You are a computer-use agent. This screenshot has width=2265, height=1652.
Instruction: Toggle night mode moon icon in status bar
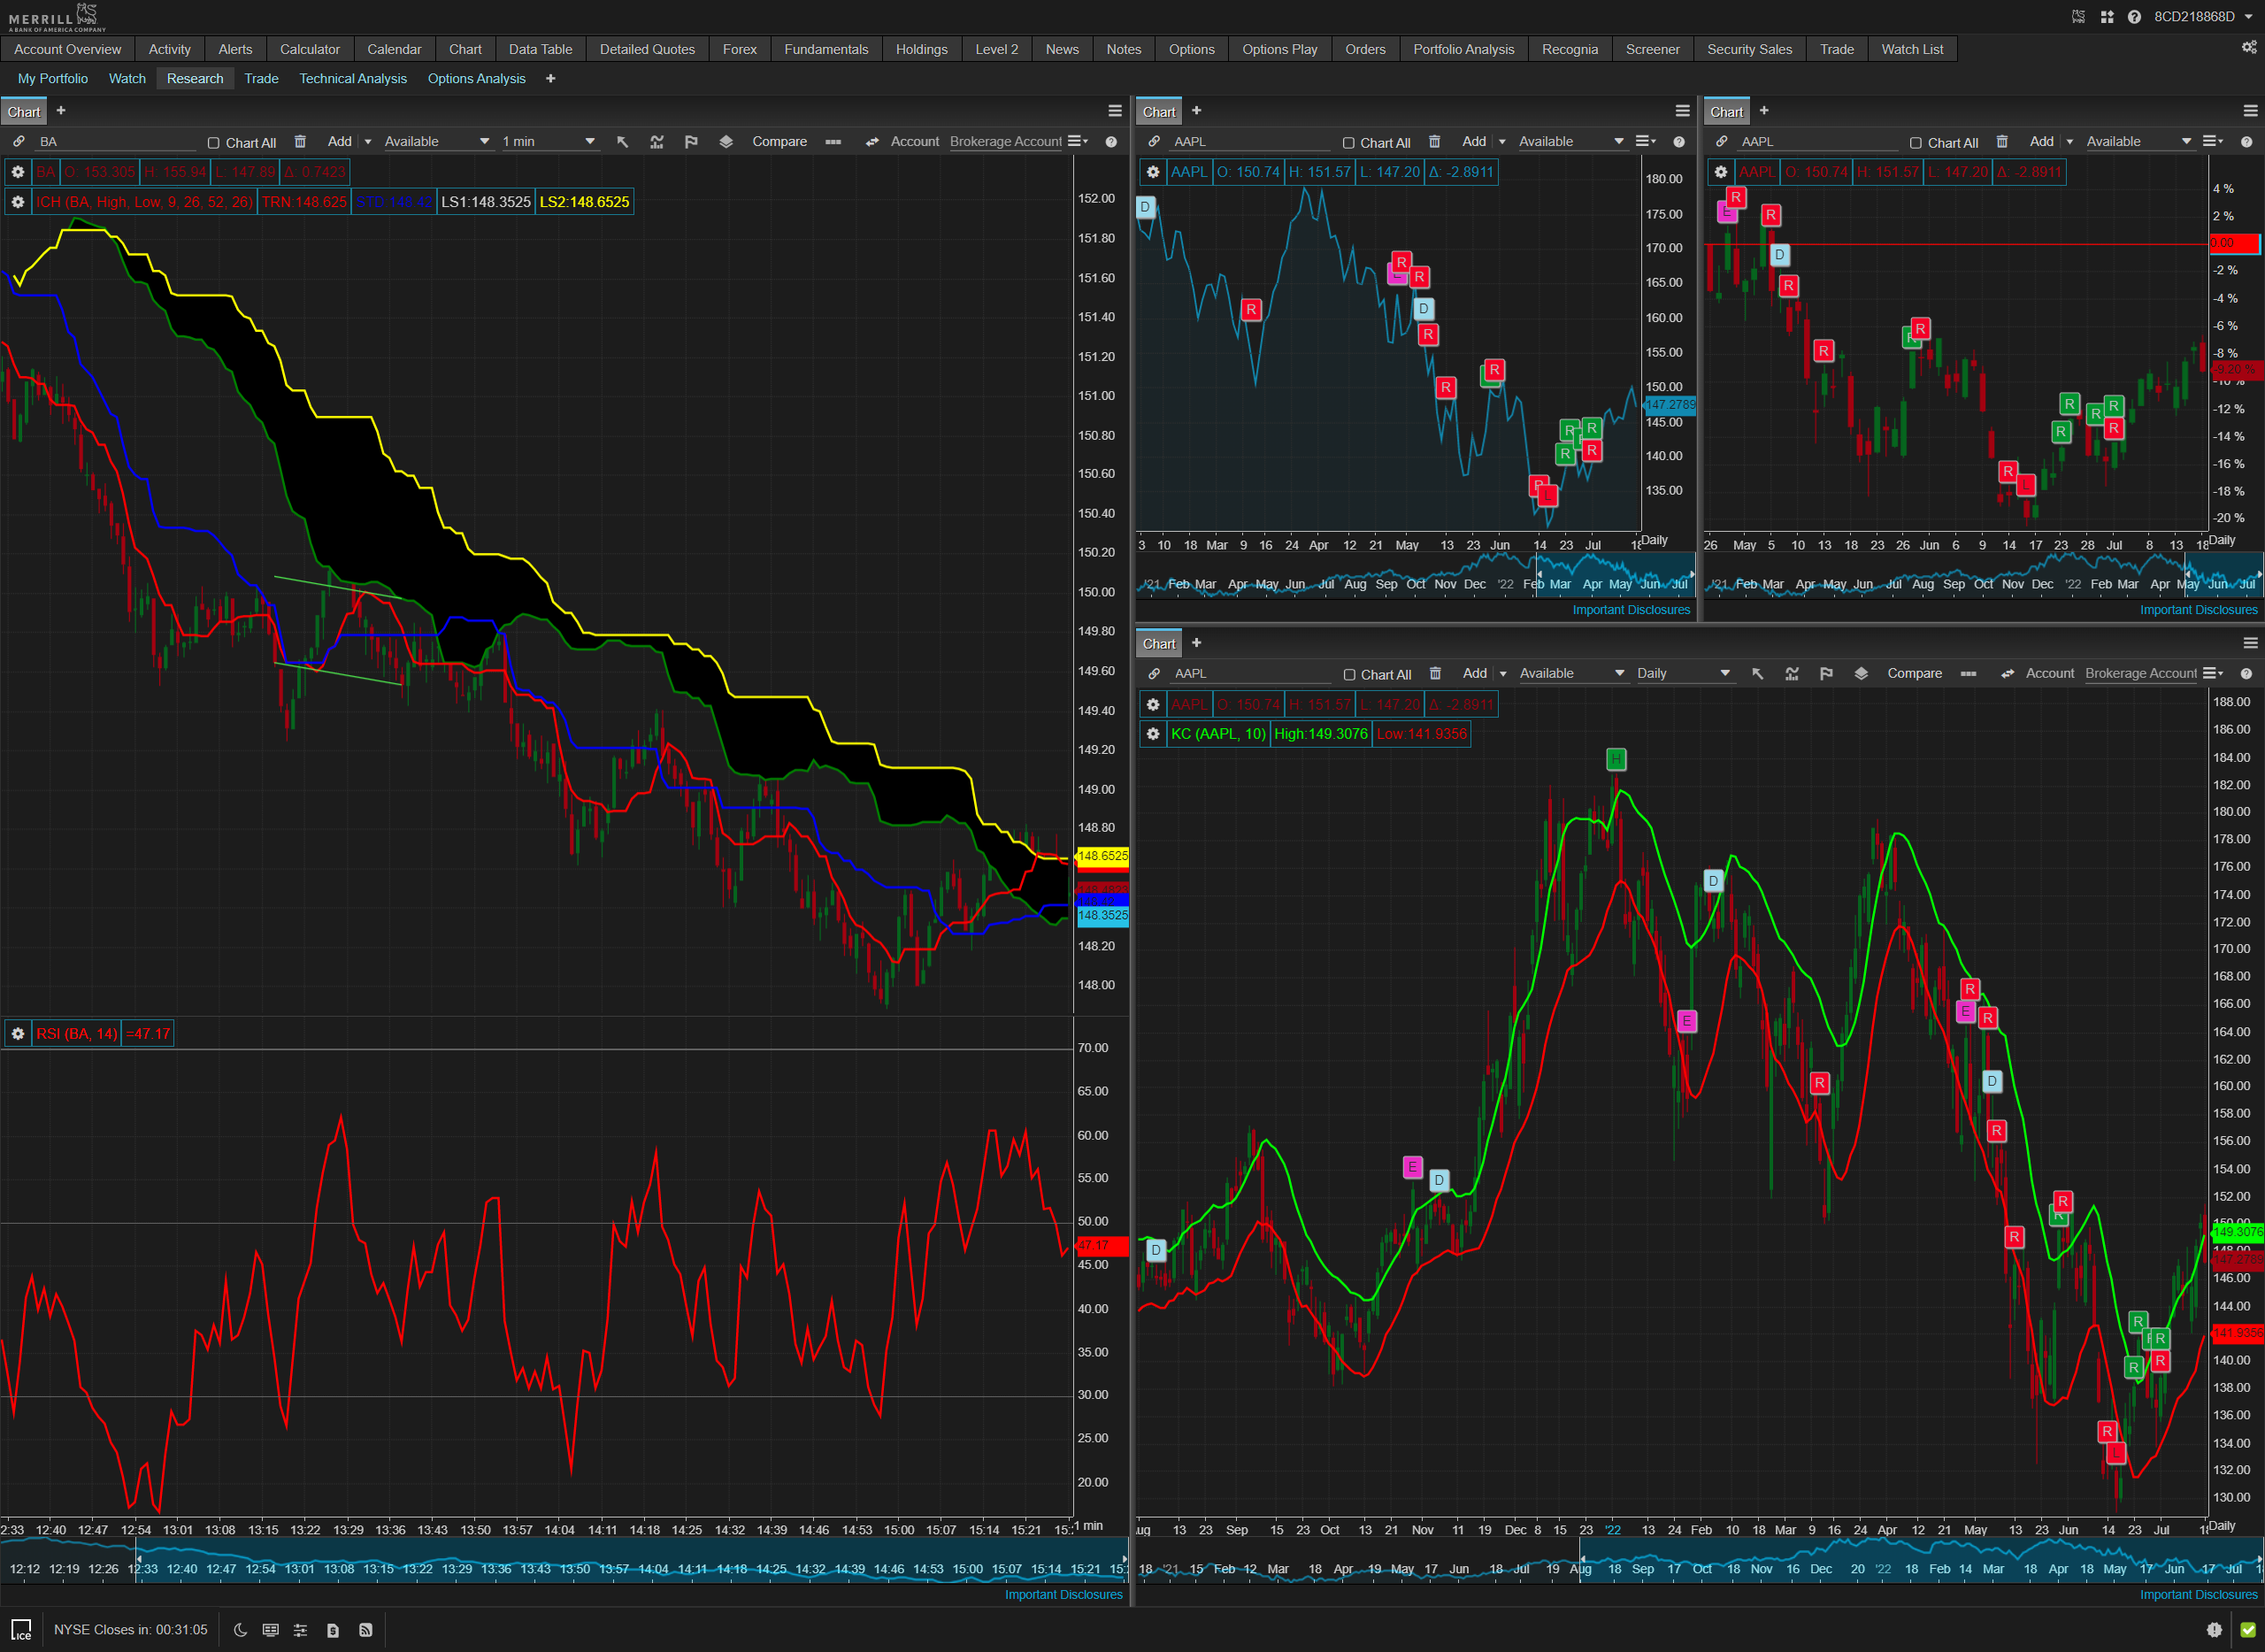pyautogui.click(x=240, y=1630)
